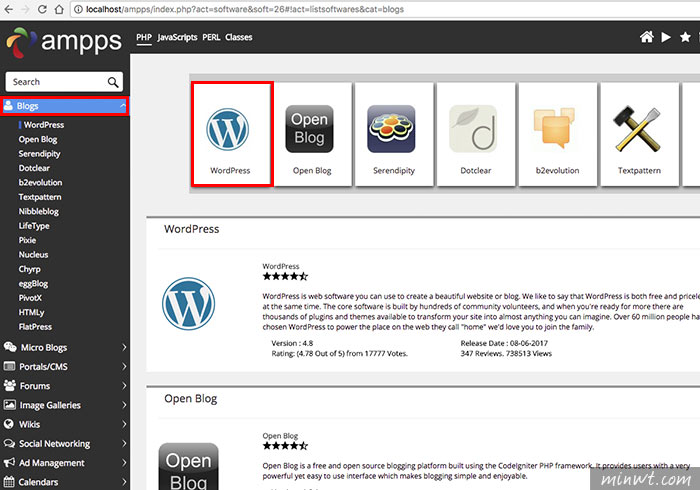Select Chyrp in the sidebar
This screenshot has height=490, width=700.
point(29,269)
